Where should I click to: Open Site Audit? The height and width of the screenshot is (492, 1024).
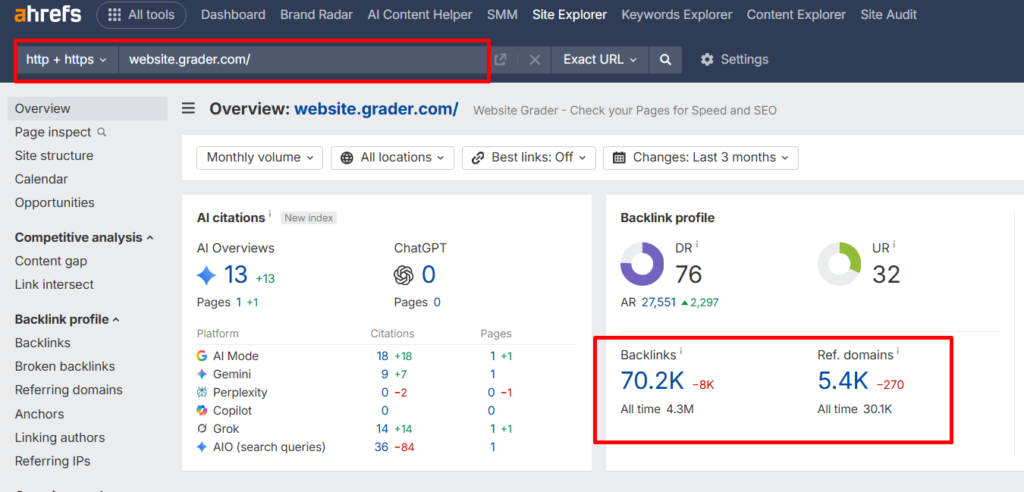point(889,14)
